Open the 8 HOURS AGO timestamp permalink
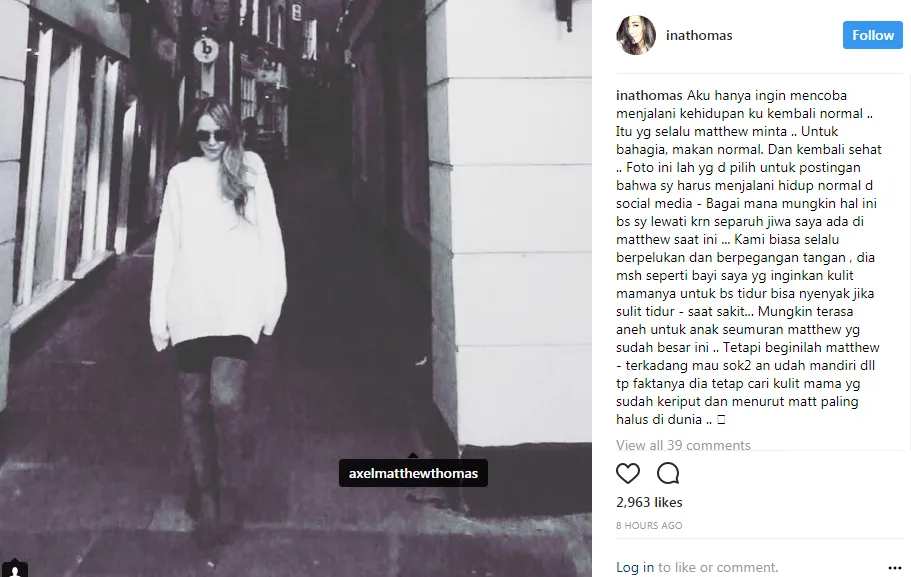Viewport: 911px width, 577px height. 649,525
